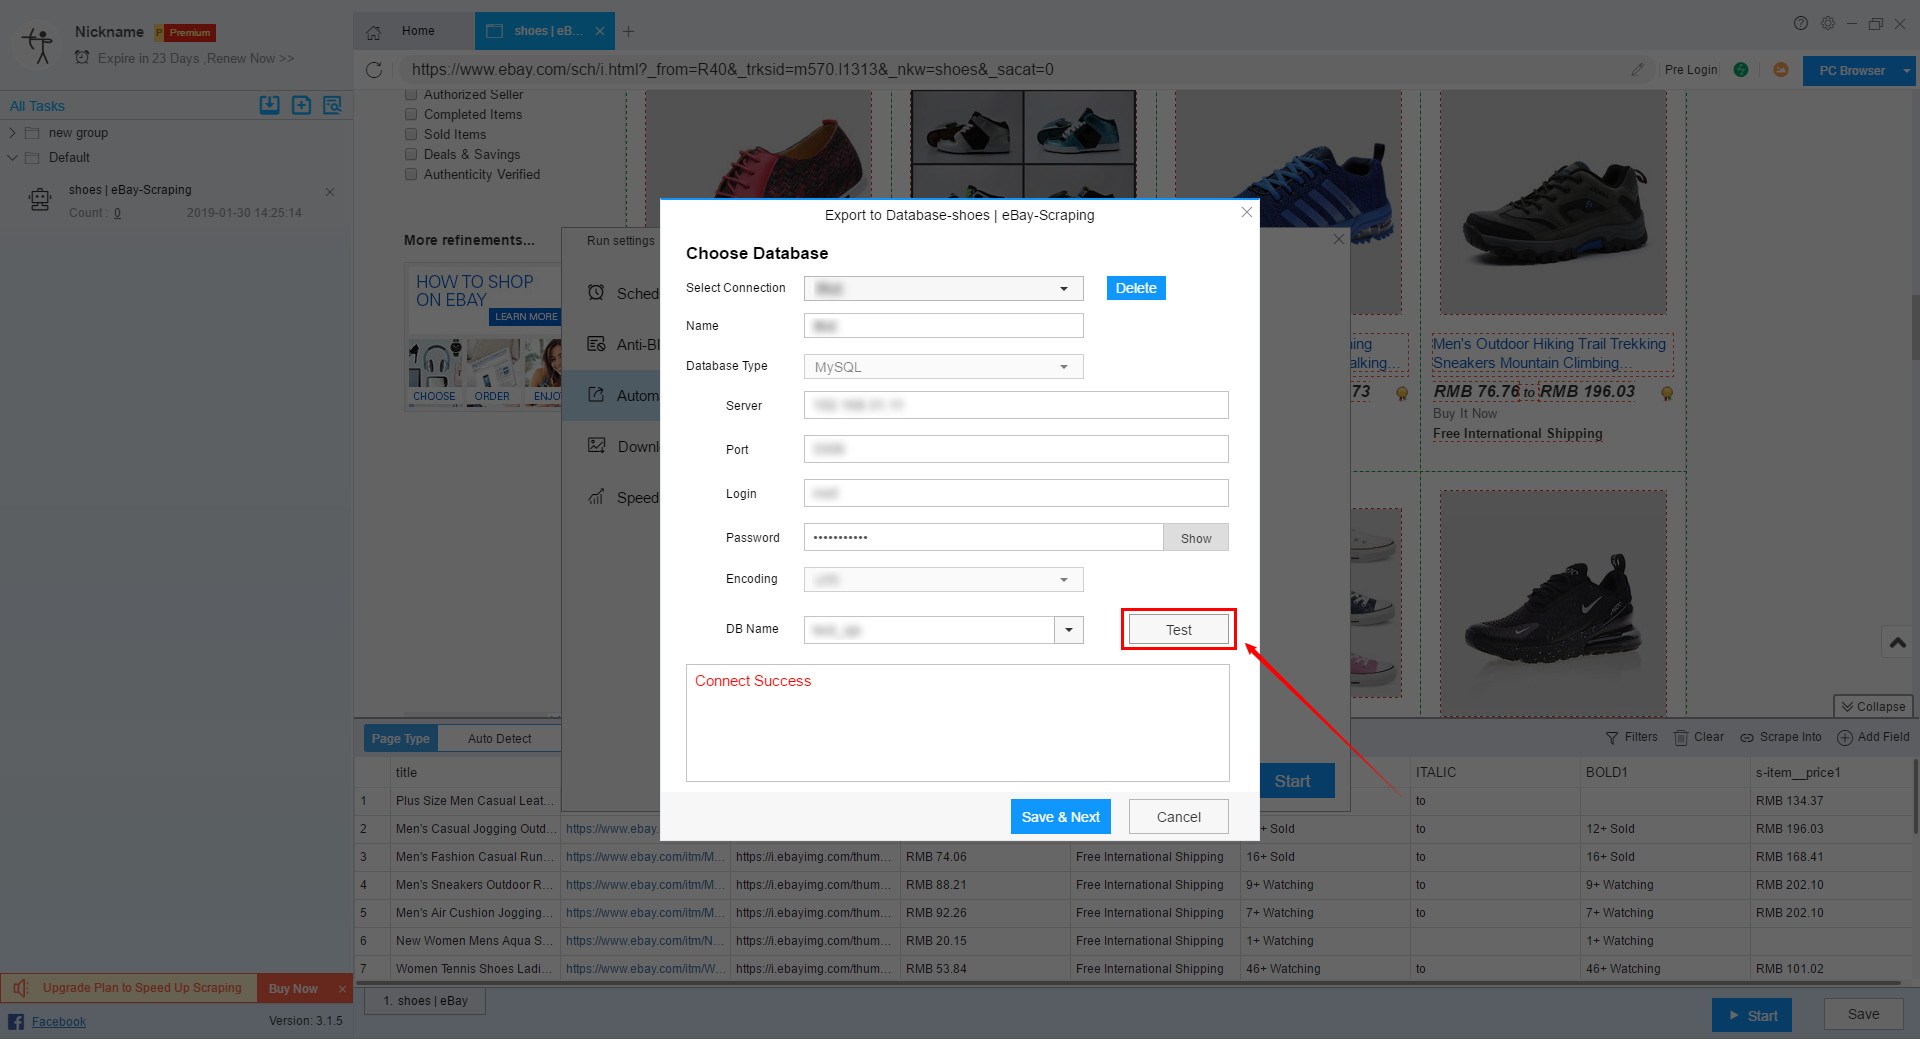Screen dimensions: 1920x1039
Task: Click the Test connection button
Action: point(1178,630)
